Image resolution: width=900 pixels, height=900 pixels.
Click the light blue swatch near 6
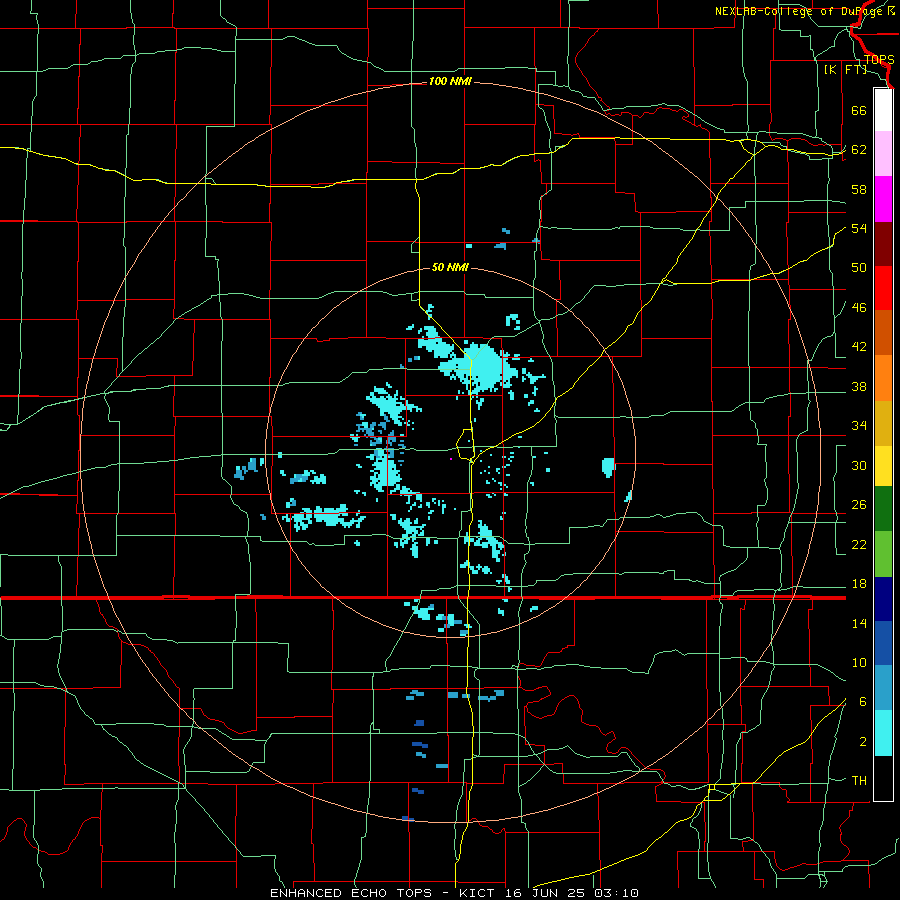pos(883,688)
